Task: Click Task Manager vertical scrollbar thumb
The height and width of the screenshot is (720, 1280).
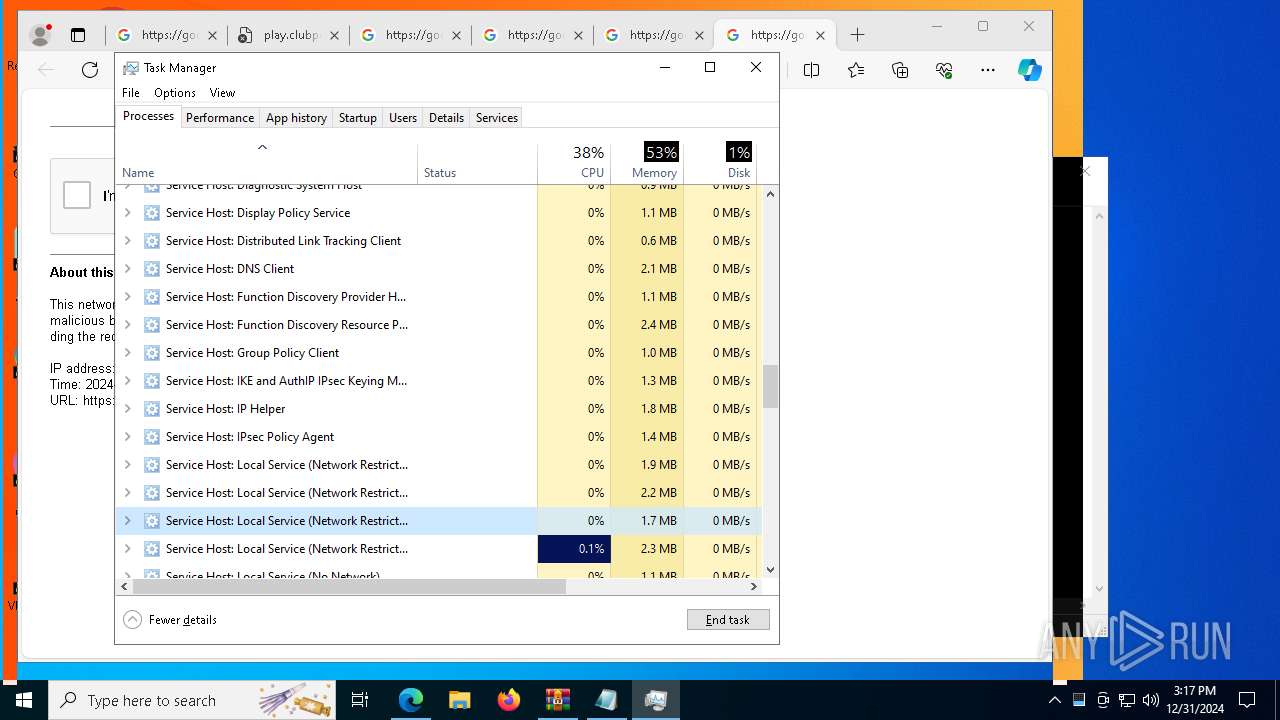Action: 770,386
